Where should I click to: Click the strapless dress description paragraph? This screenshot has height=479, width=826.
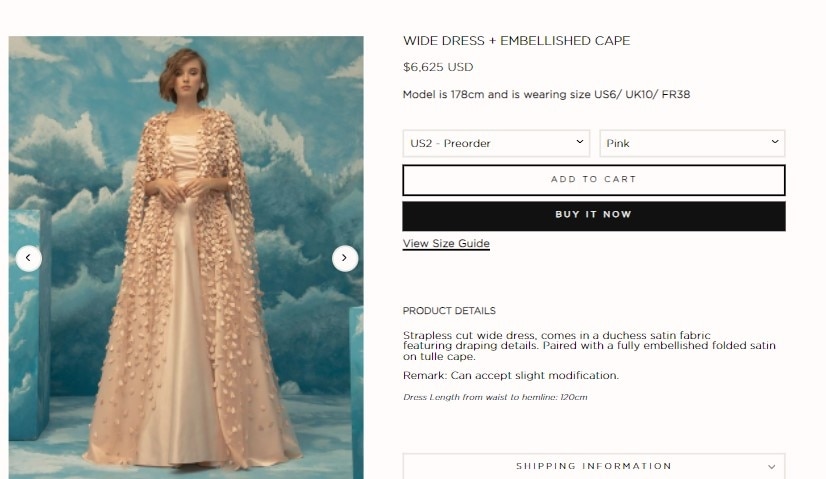click(588, 345)
